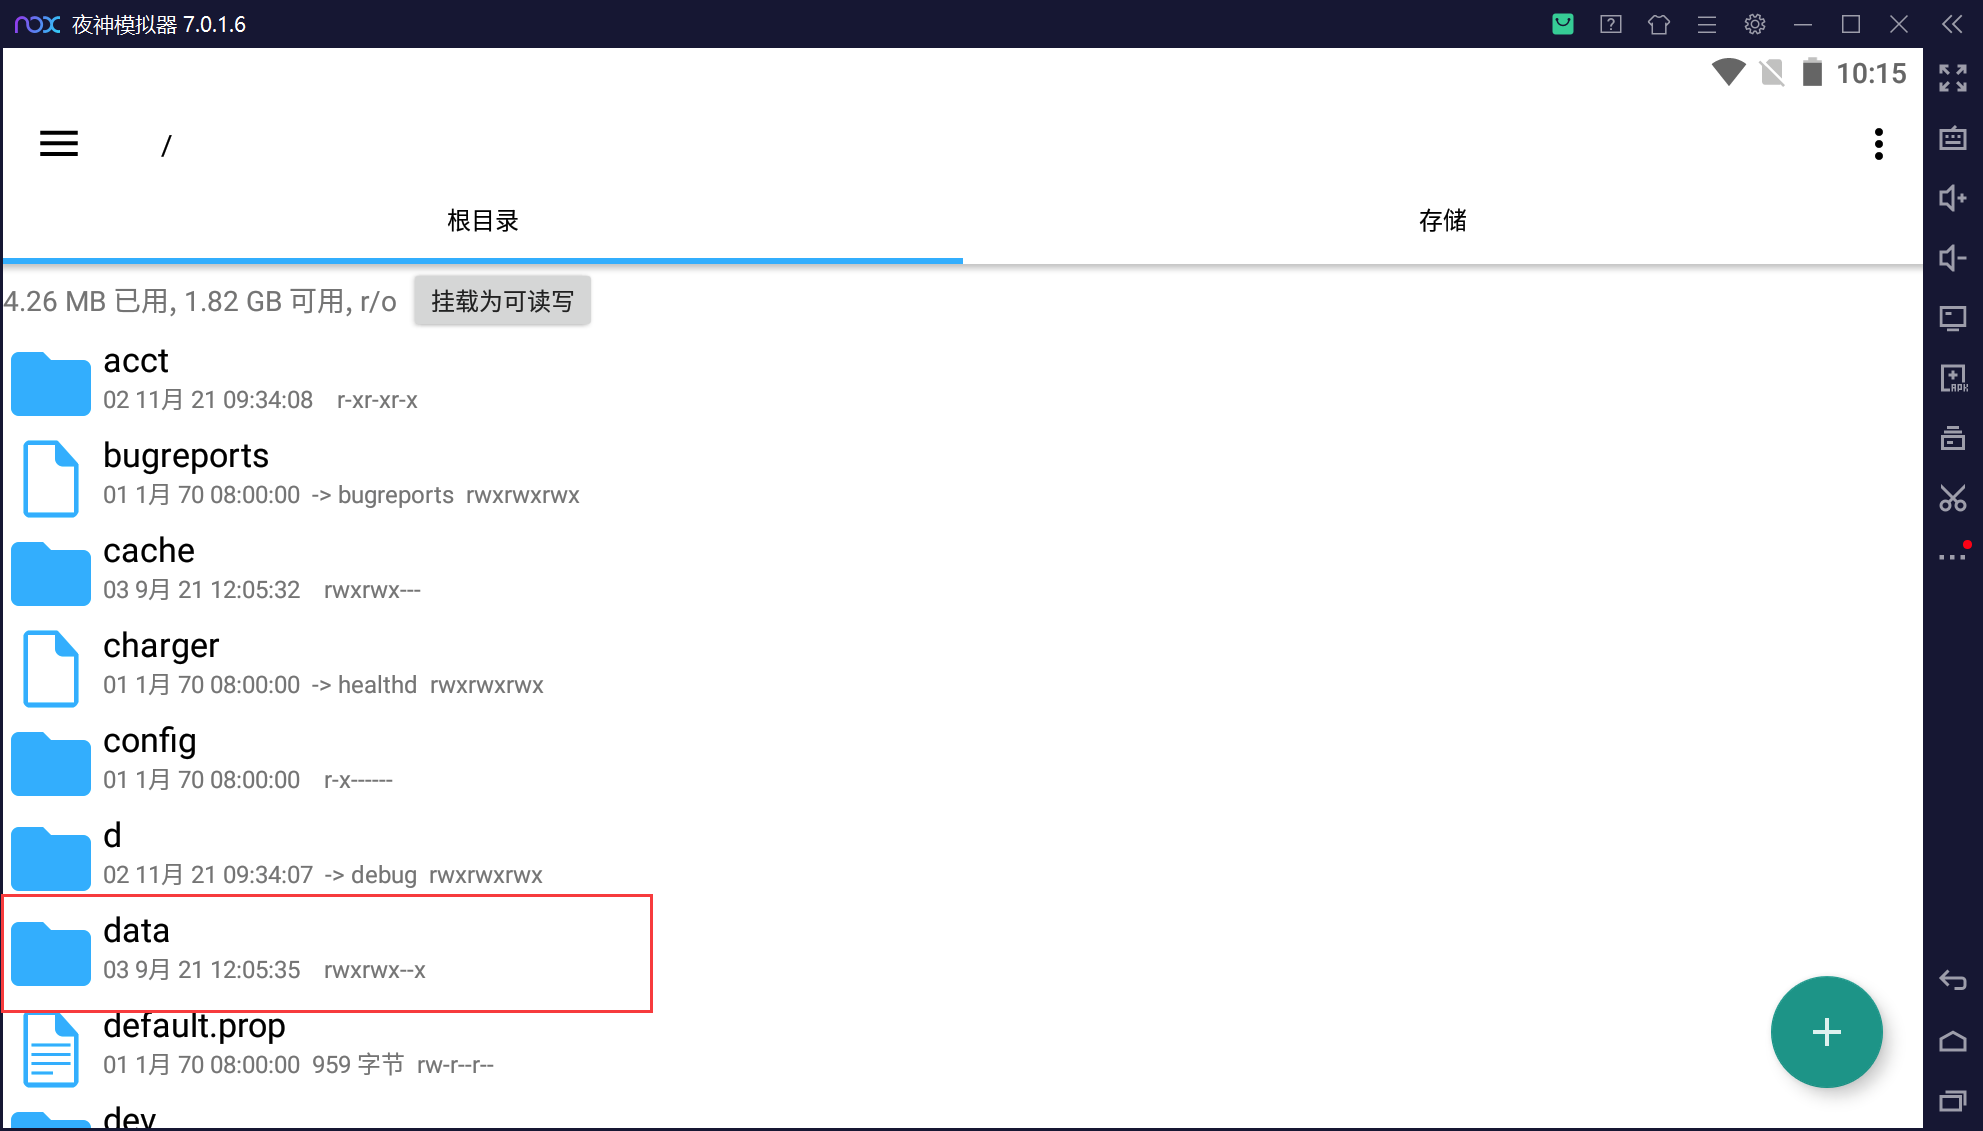Click the Wi-Fi status icon

point(1728,73)
